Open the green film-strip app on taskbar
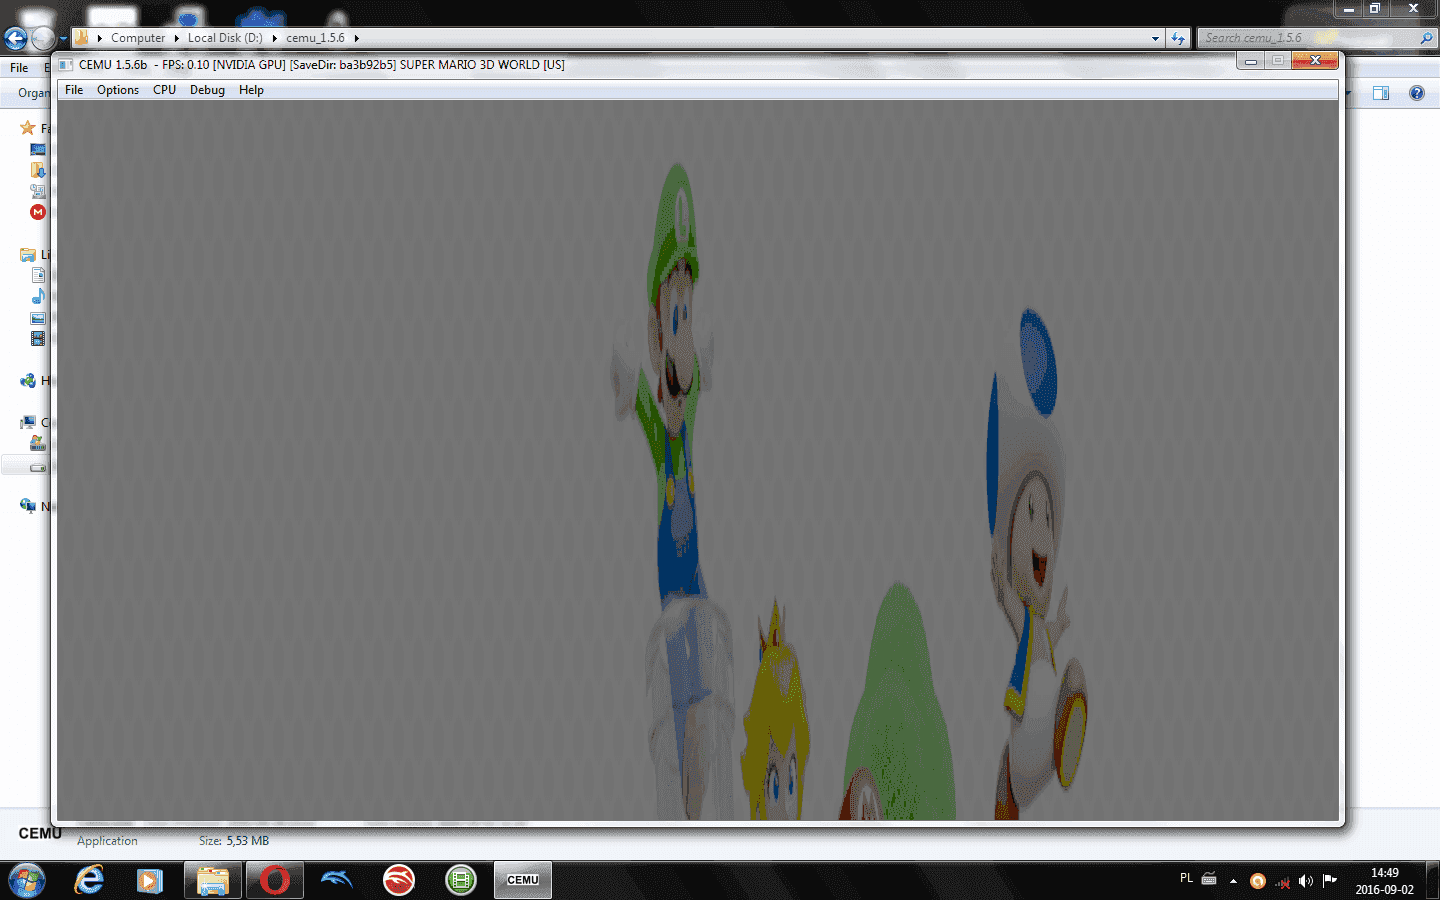The image size is (1440, 900). [461, 881]
